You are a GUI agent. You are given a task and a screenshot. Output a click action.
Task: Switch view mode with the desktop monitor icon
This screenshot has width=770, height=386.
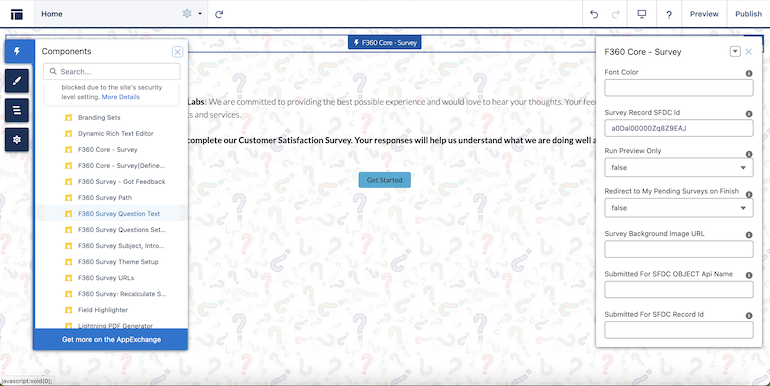click(x=641, y=14)
